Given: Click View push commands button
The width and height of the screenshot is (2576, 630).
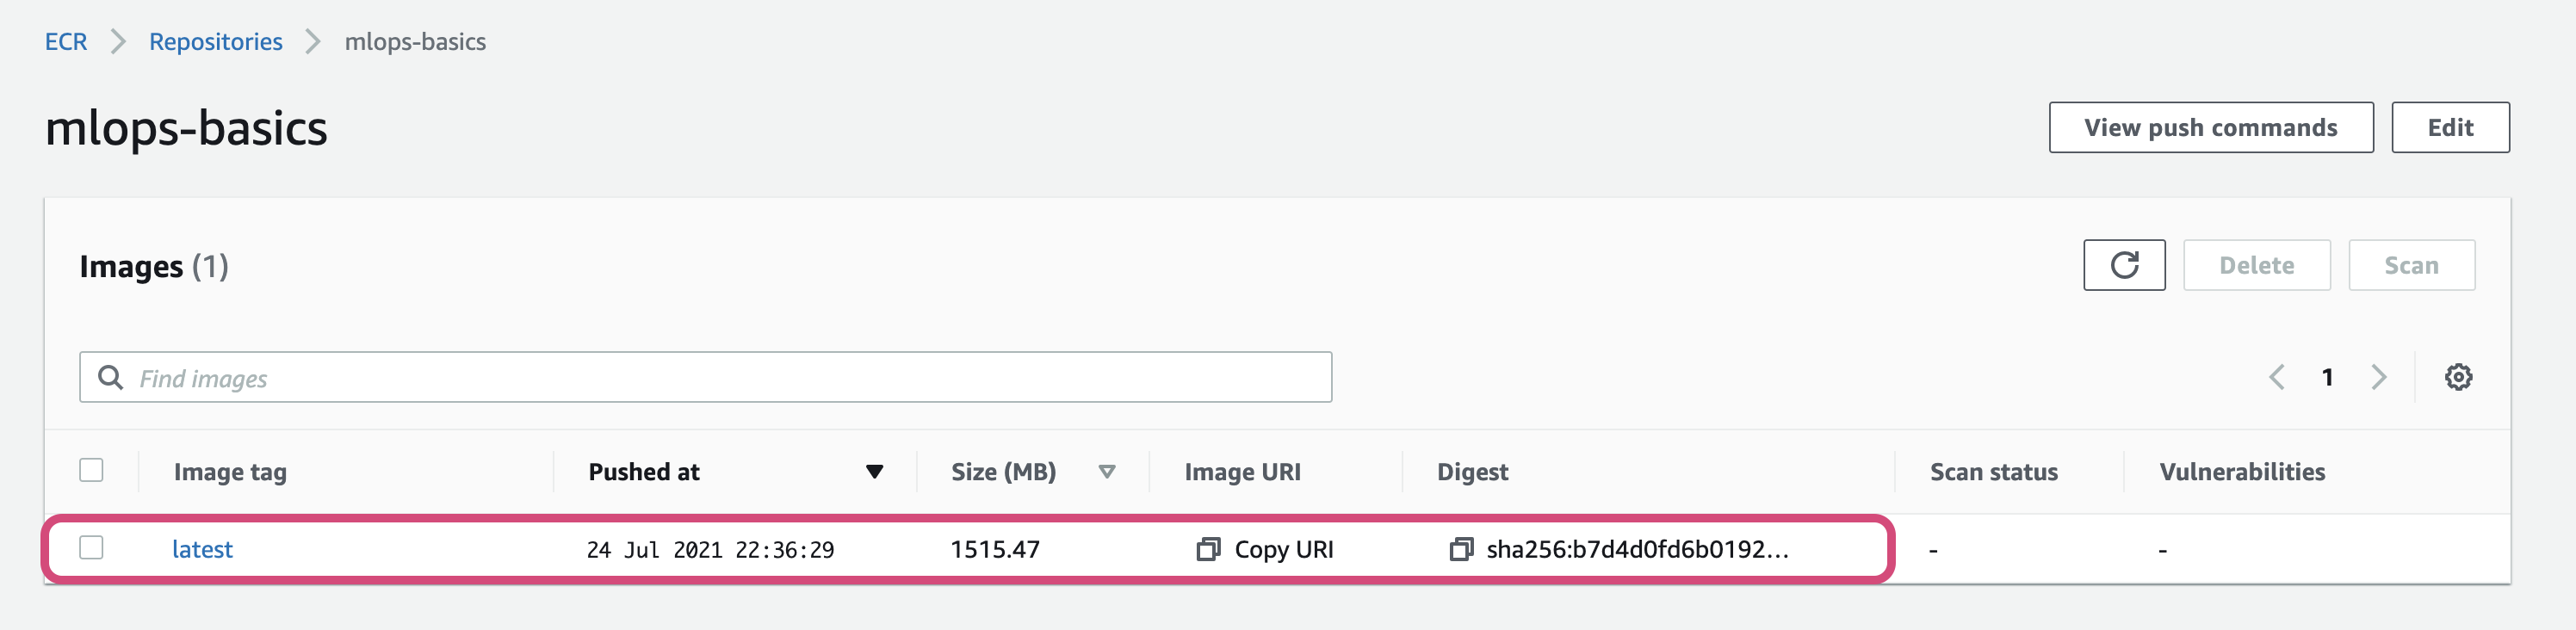Looking at the screenshot, I should coord(2210,128).
